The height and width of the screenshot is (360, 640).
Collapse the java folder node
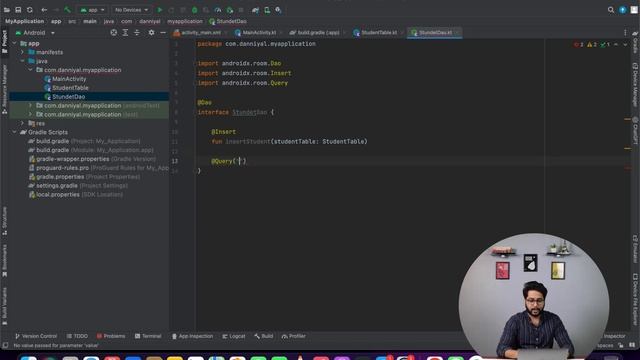[x=22, y=61]
